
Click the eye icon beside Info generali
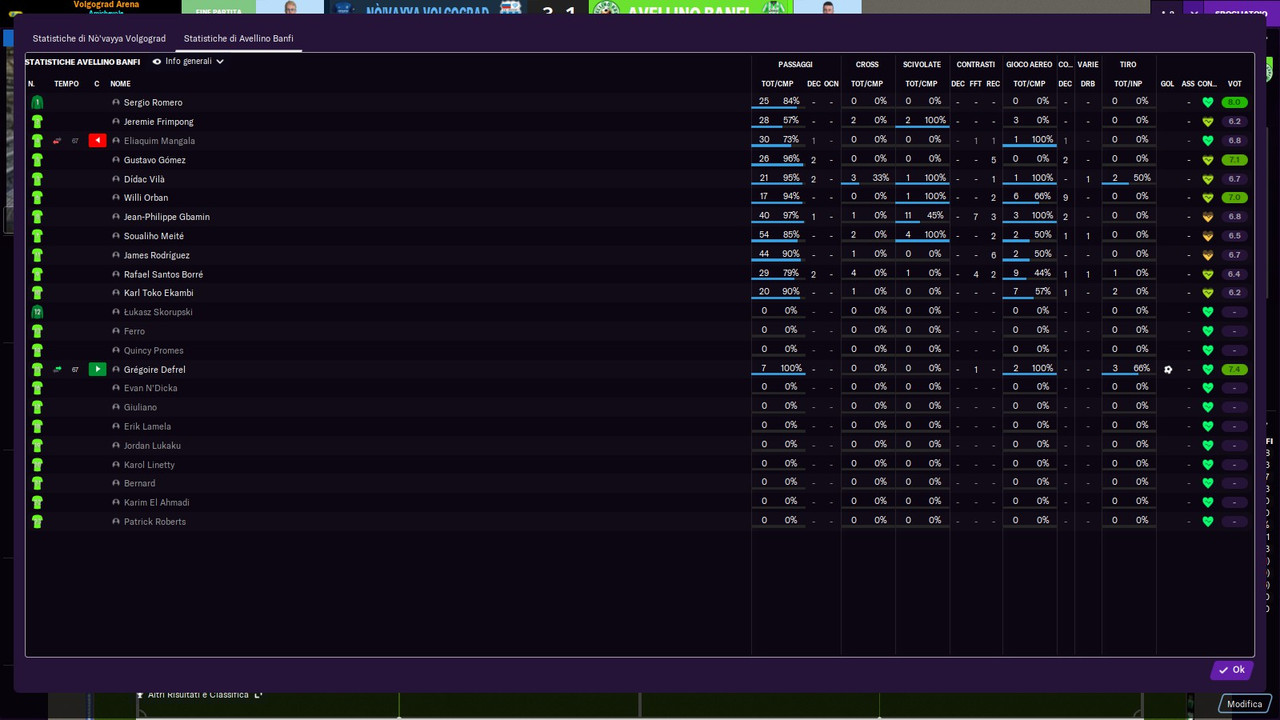point(157,61)
